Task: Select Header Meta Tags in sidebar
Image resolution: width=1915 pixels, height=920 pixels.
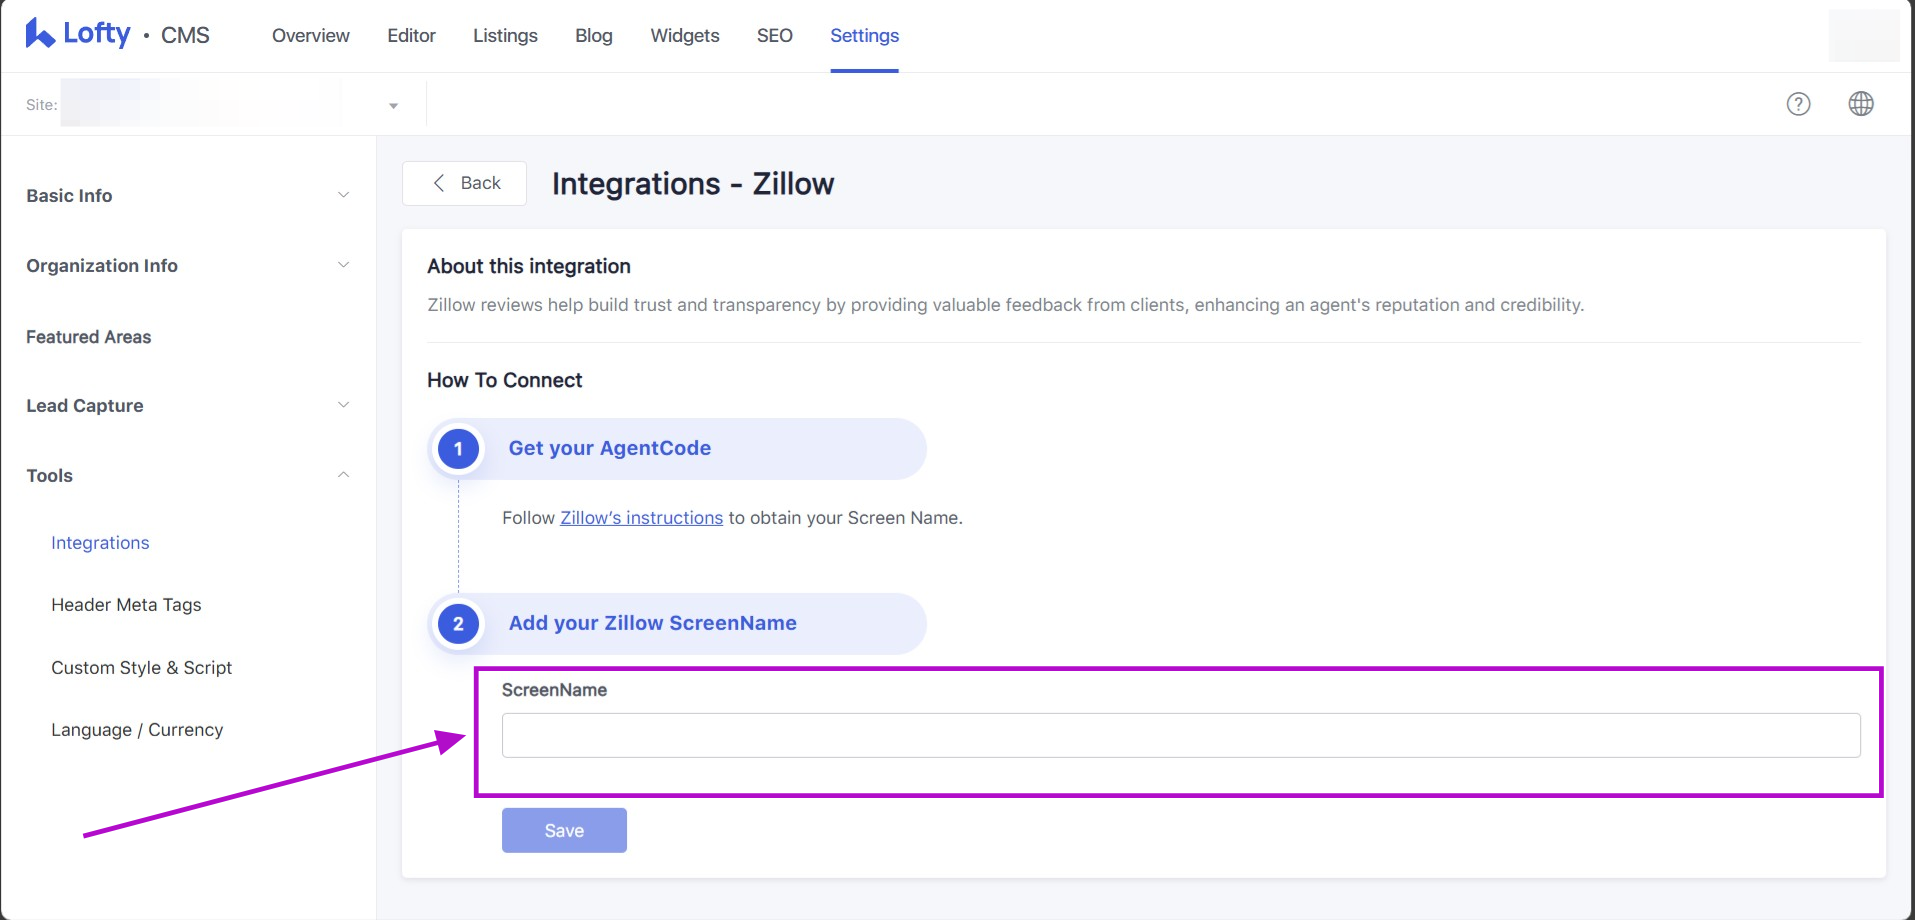Action: (x=126, y=605)
